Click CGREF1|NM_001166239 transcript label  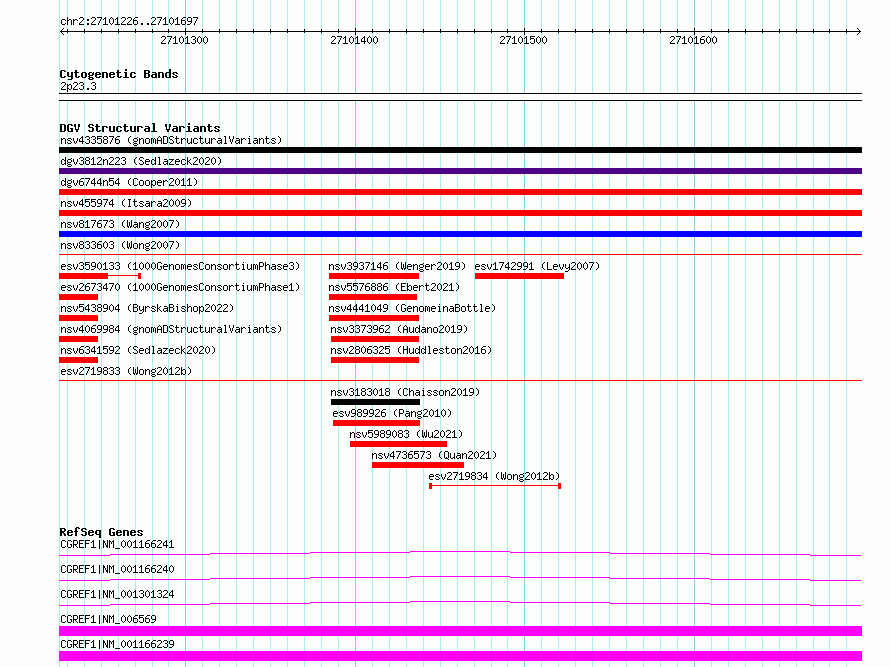click(x=117, y=644)
